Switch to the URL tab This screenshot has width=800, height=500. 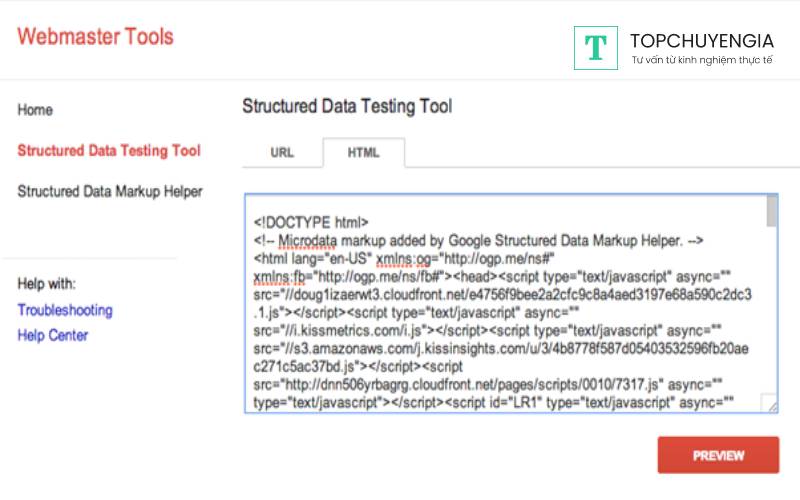coord(282,153)
